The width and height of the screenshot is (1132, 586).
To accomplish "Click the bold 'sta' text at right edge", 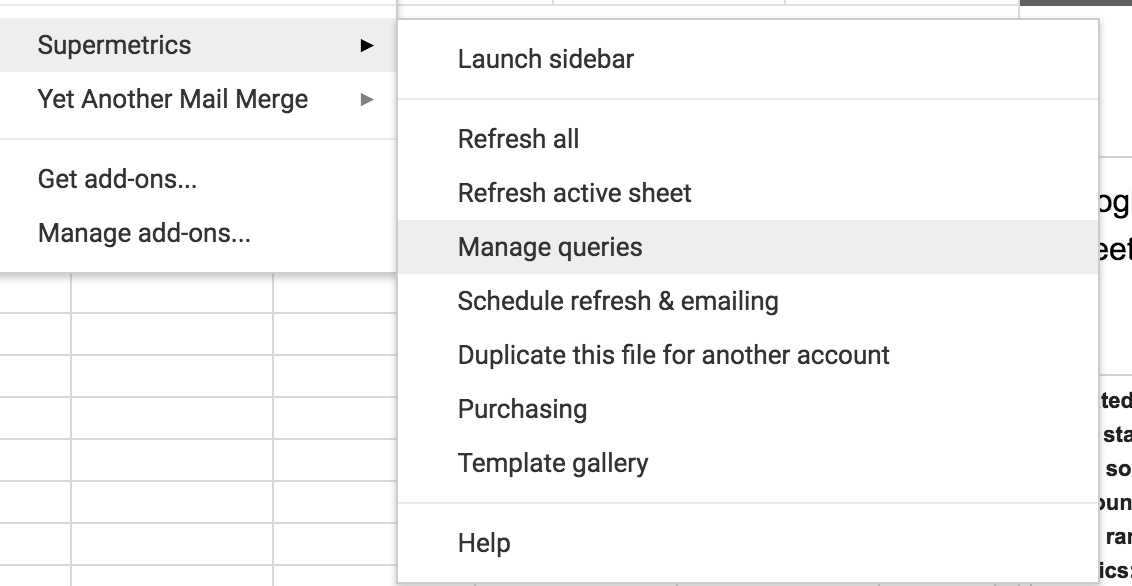I will (x=1117, y=435).
